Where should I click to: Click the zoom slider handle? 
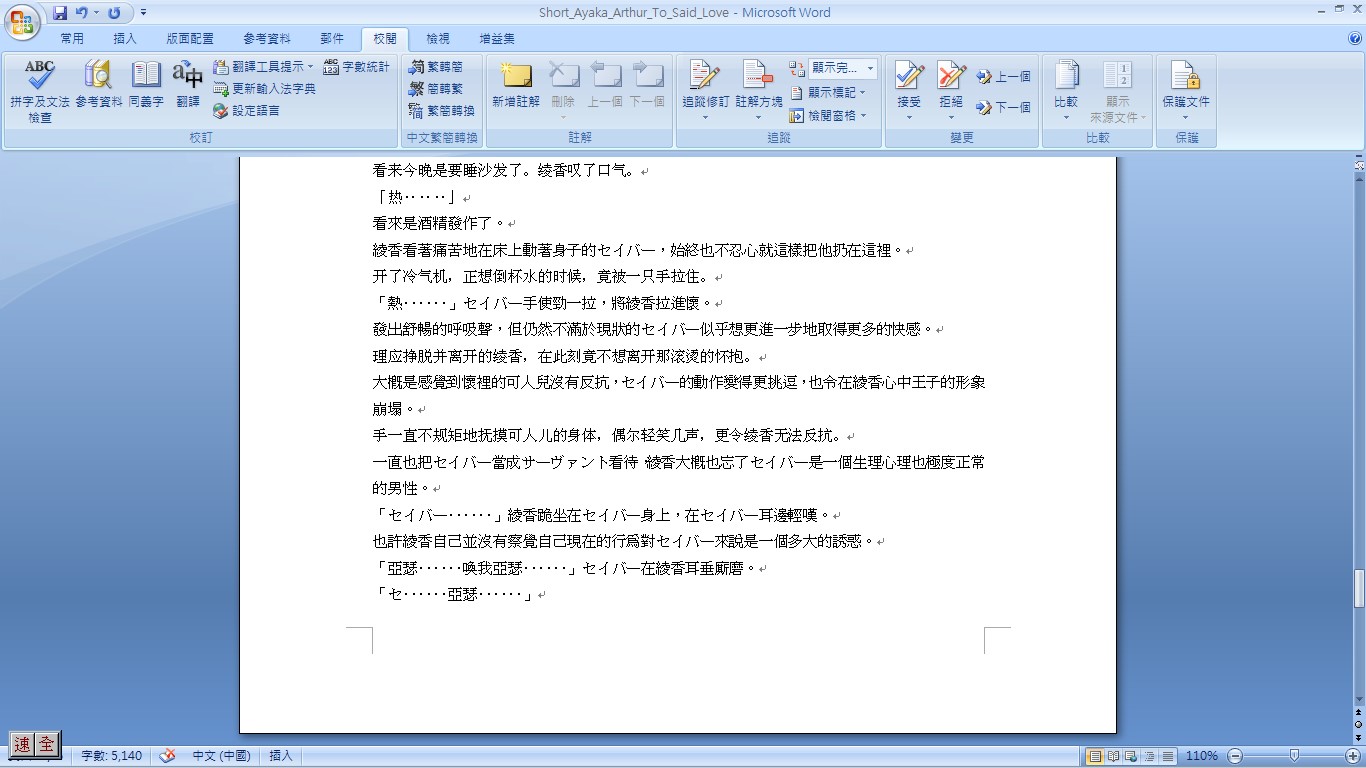[1294, 756]
